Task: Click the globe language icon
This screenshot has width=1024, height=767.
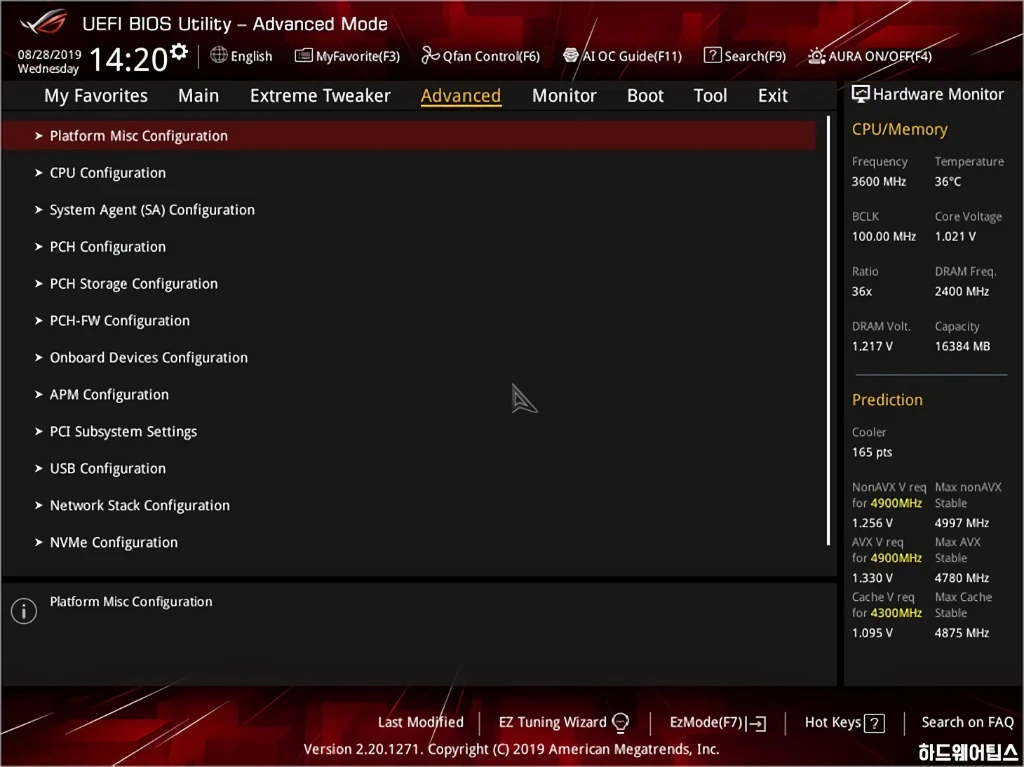Action: pyautogui.click(x=219, y=55)
